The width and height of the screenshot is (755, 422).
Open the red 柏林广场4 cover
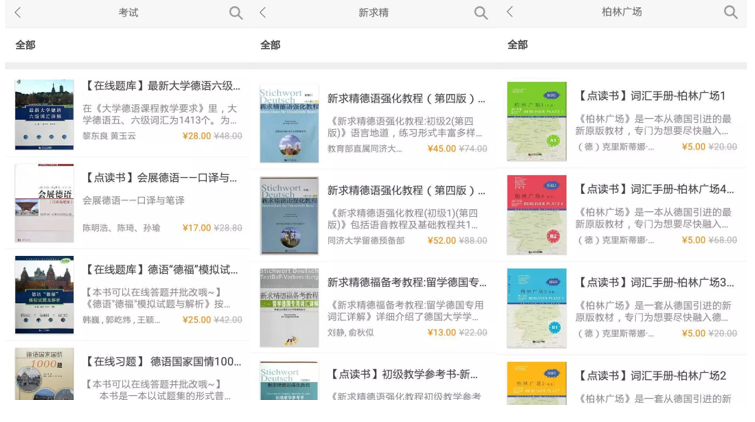pos(537,215)
